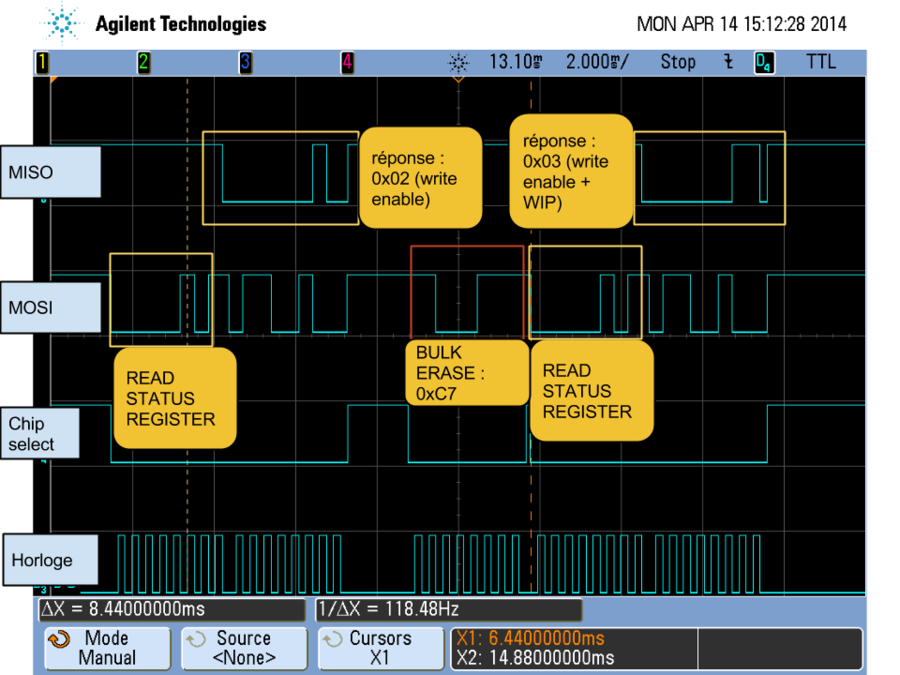This screenshot has height=675, width=900.
Task: Open the Cursors X1 selection softkey
Action: click(380, 648)
